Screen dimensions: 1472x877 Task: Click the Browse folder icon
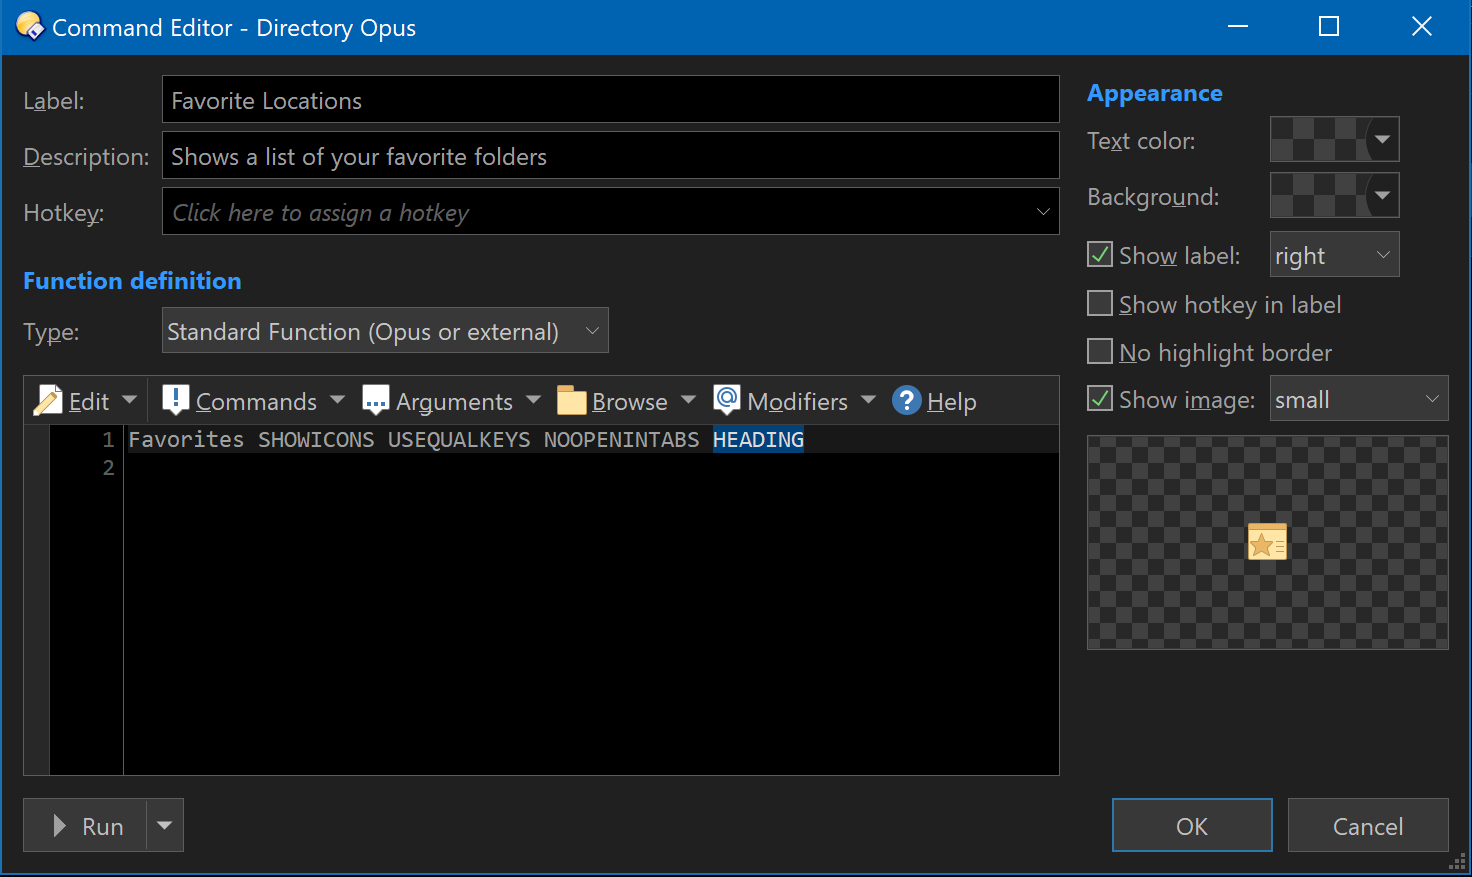point(572,401)
